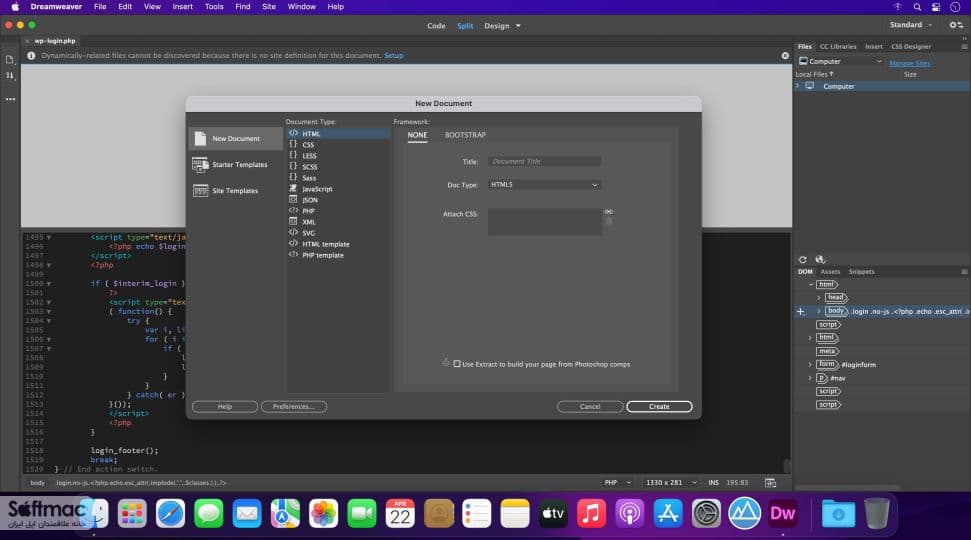Open the CC Libraries panel tab

point(838,46)
